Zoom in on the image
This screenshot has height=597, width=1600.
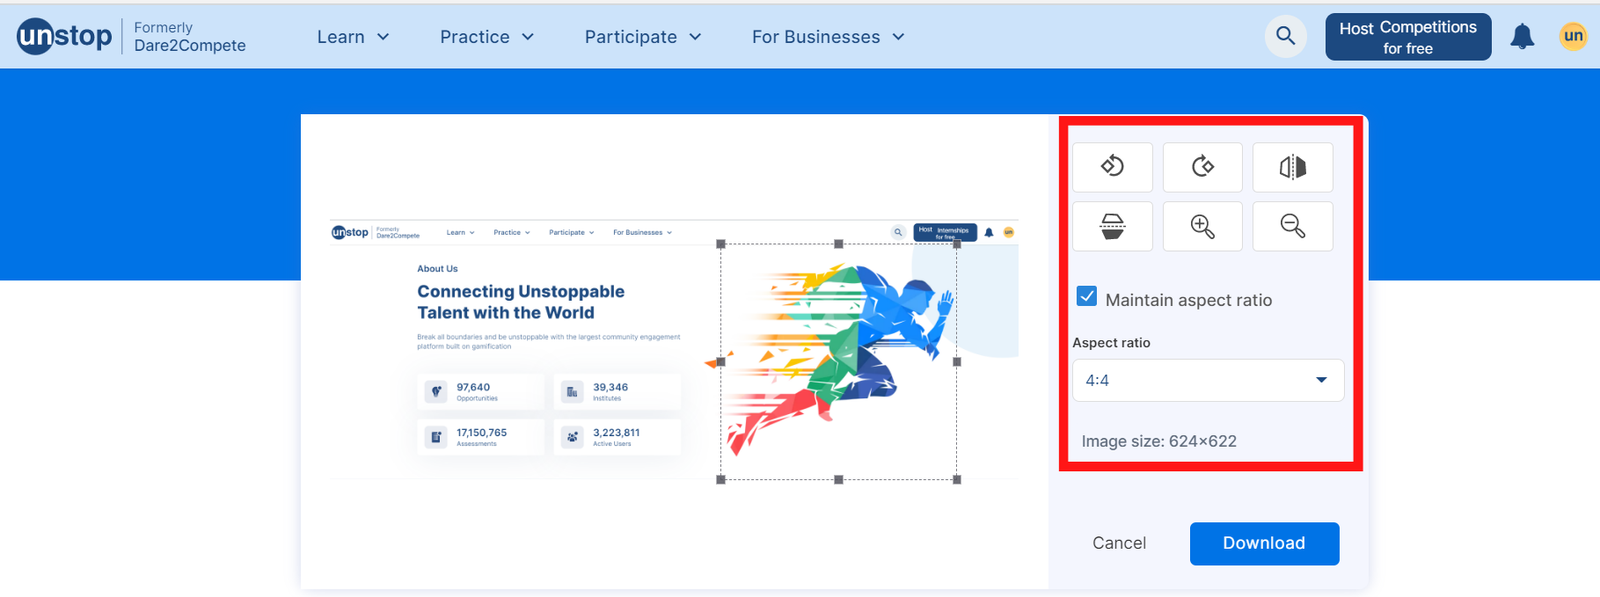pyautogui.click(x=1202, y=226)
